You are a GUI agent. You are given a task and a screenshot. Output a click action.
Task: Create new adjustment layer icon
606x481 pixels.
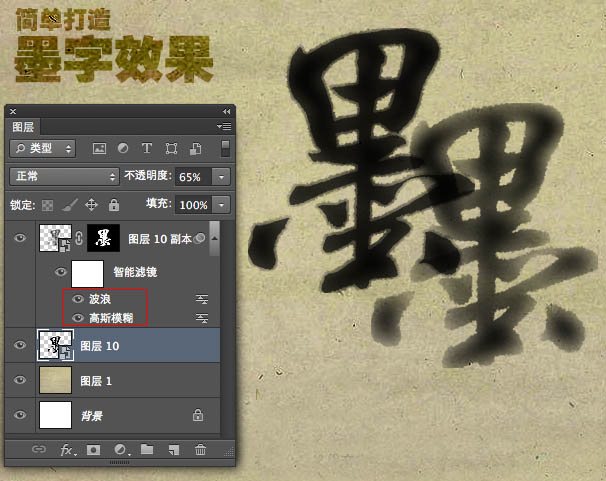120,450
